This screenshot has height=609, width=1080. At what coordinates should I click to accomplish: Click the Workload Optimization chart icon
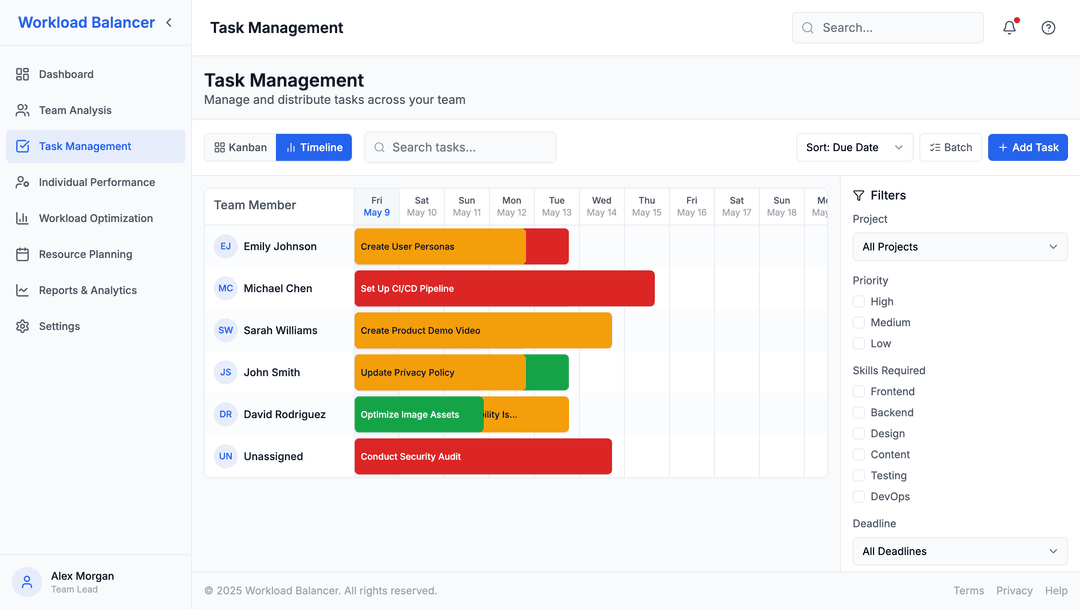tap(22, 218)
